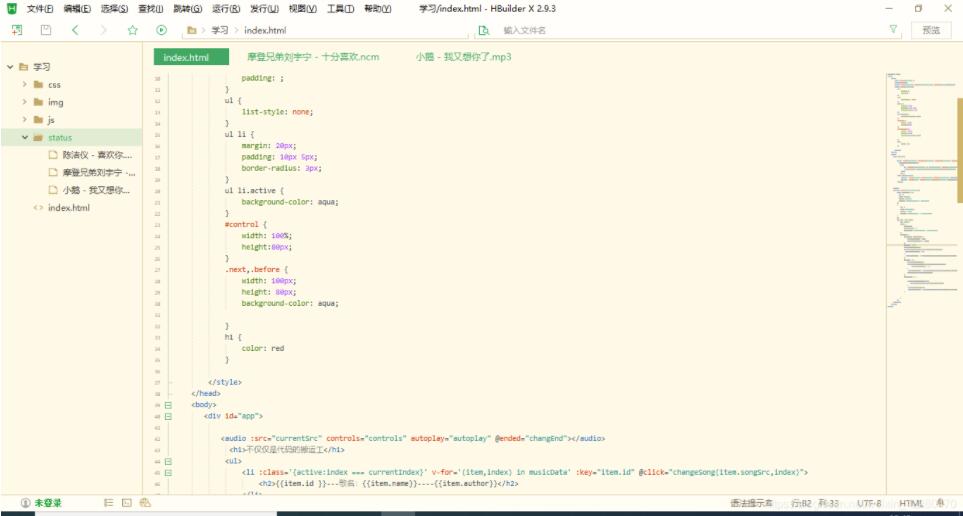
Task: Open the 帮助(Y) menu
Action: tap(378, 9)
